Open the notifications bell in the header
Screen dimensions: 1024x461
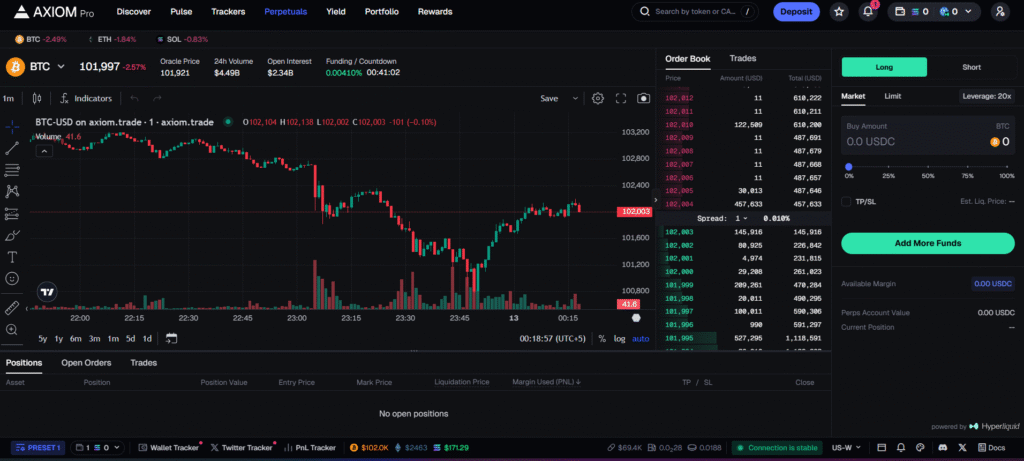868,12
